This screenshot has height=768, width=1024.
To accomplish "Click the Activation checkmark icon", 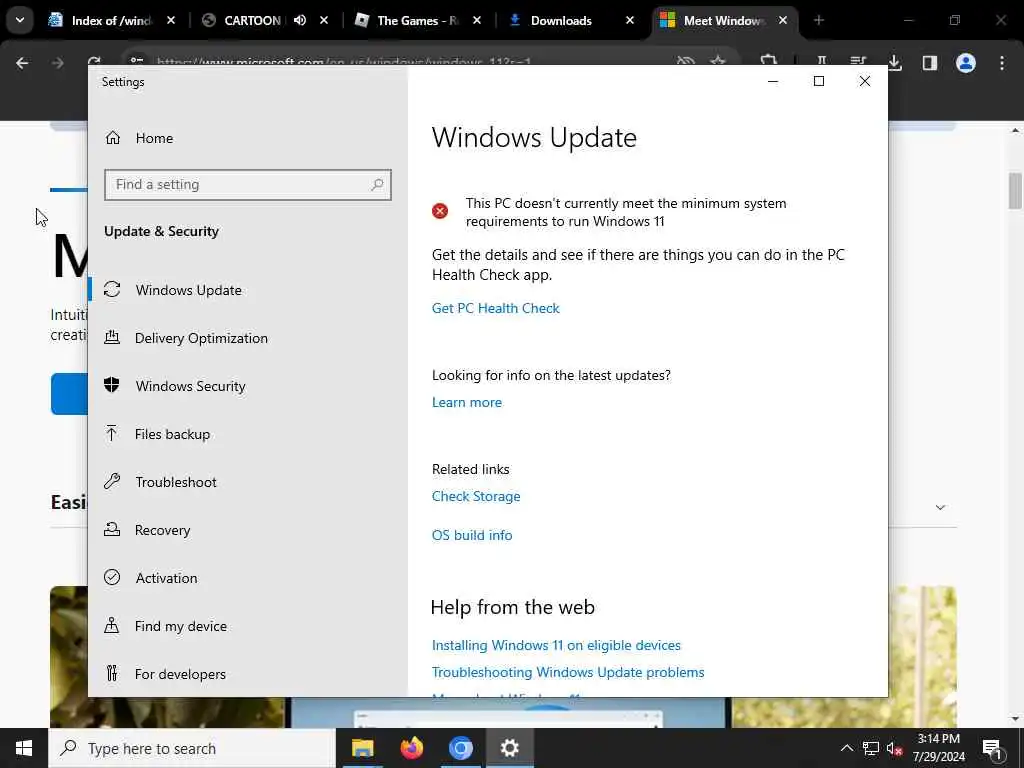I will tap(112, 577).
